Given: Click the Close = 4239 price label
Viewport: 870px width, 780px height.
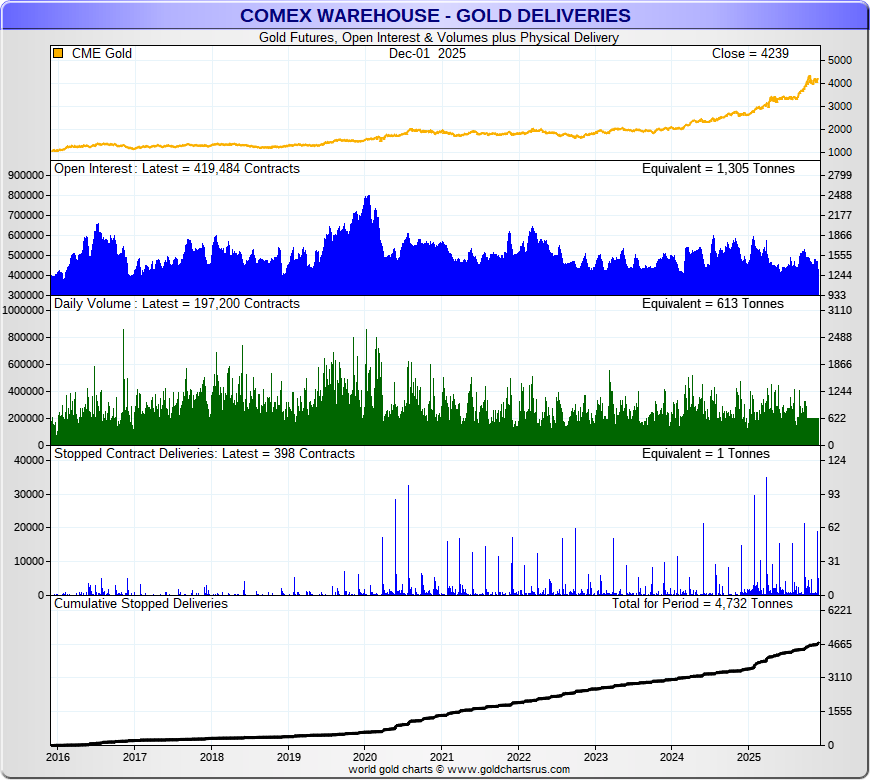Looking at the screenshot, I should tap(749, 53).
